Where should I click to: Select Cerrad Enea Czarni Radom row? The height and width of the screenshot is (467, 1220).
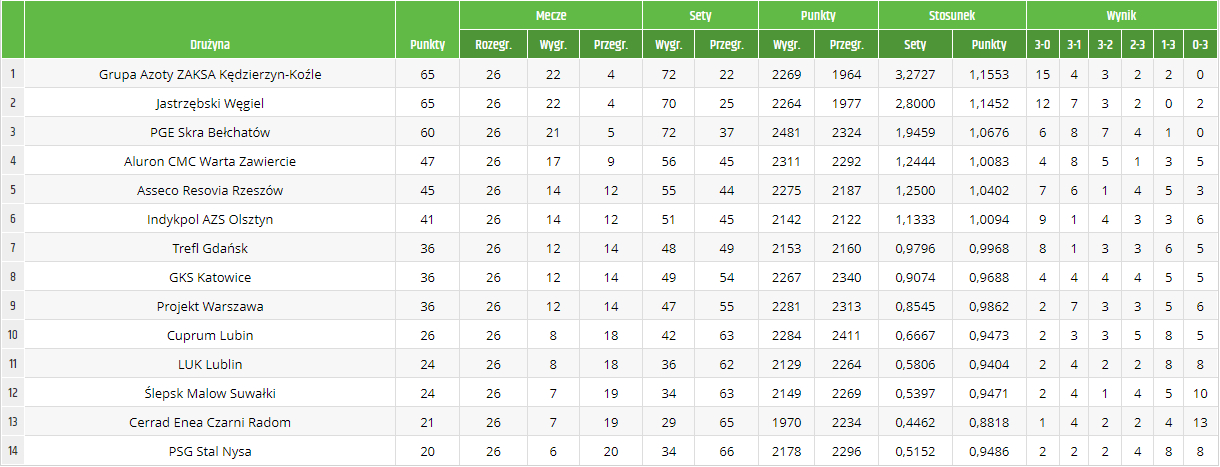[x=610, y=422]
